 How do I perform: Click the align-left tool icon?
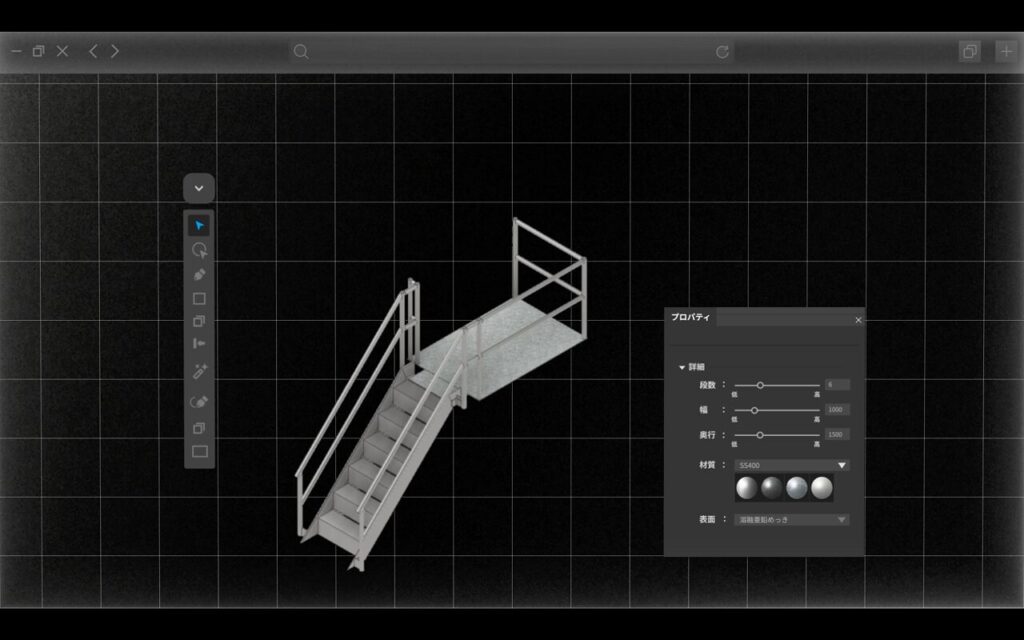pyautogui.click(x=199, y=344)
